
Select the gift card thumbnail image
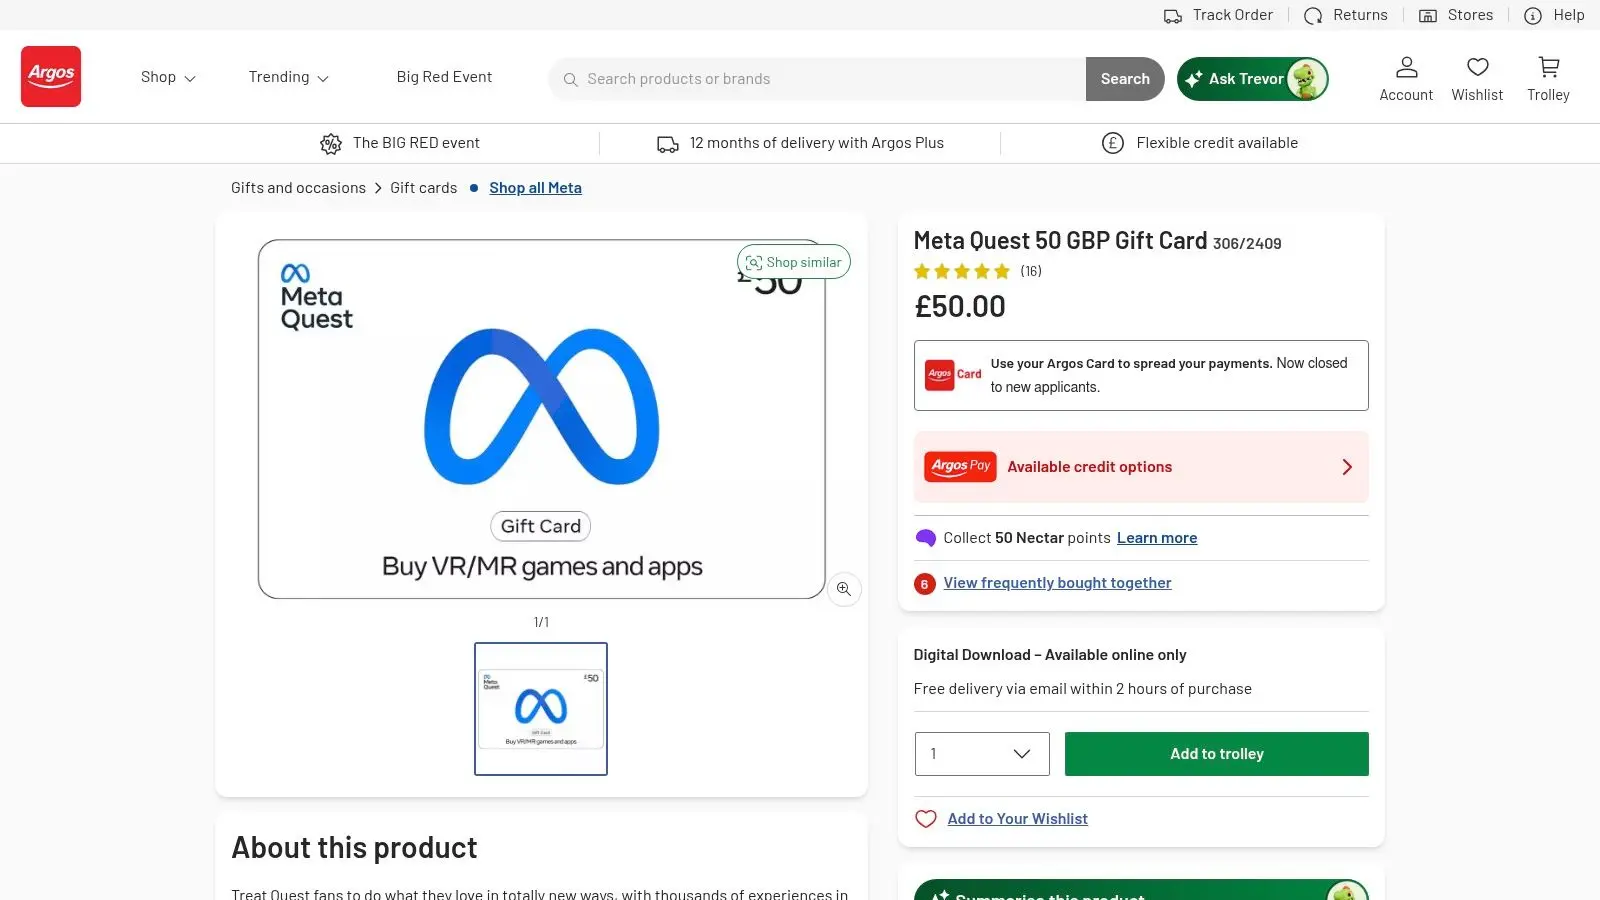click(540, 709)
